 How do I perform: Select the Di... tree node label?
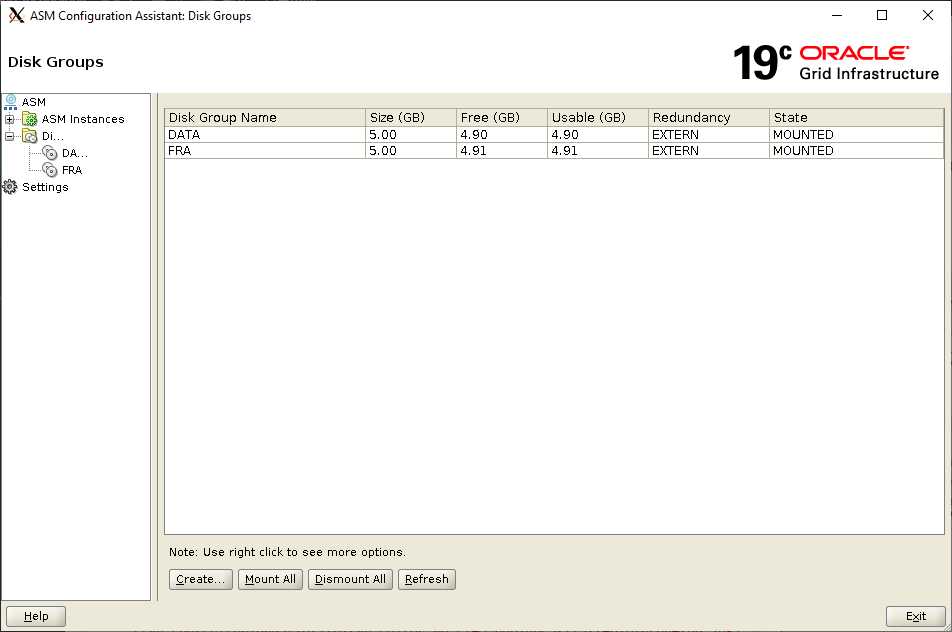[x=53, y=136]
